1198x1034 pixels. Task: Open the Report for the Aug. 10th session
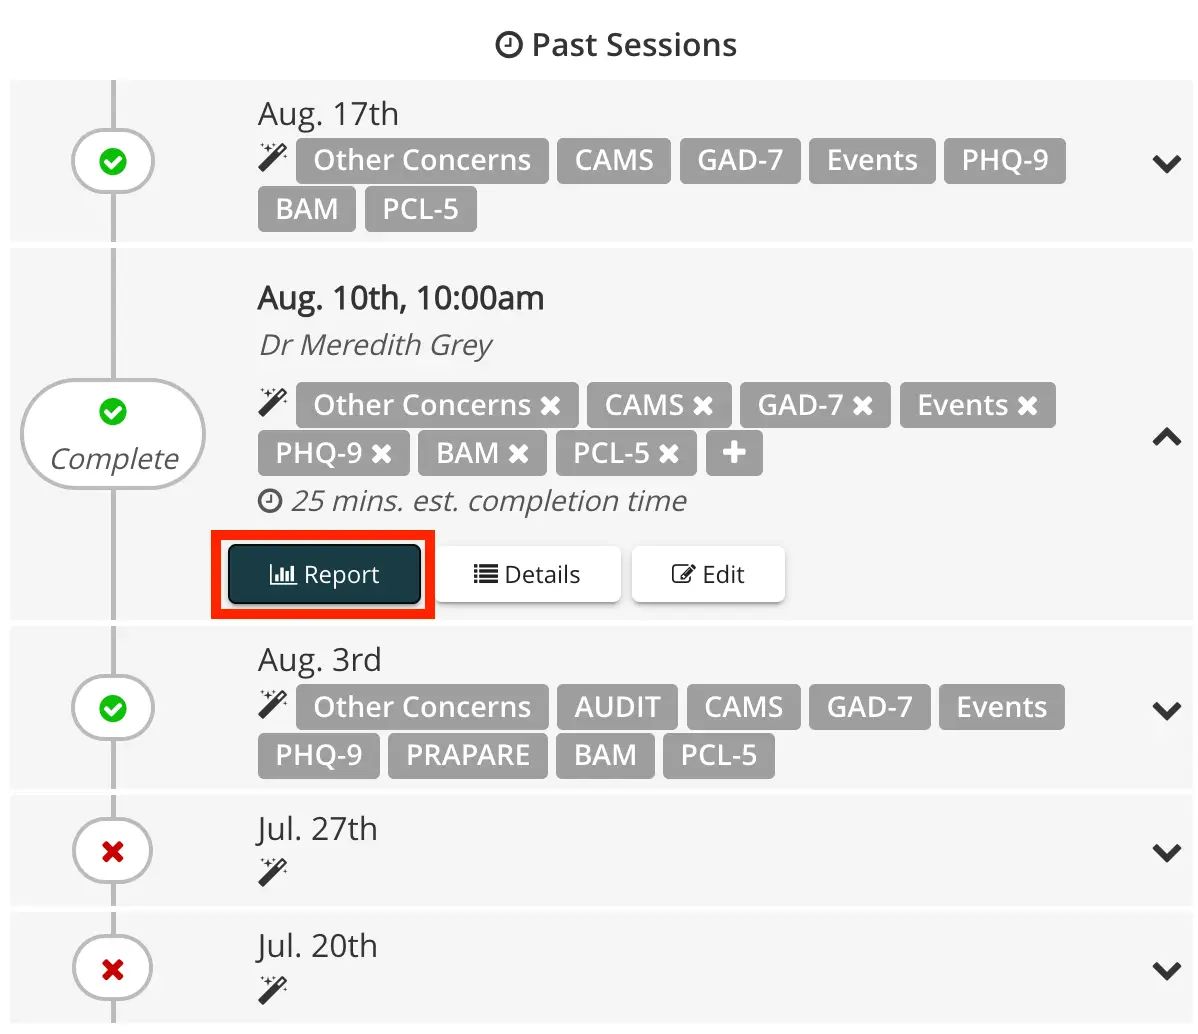[x=323, y=574]
